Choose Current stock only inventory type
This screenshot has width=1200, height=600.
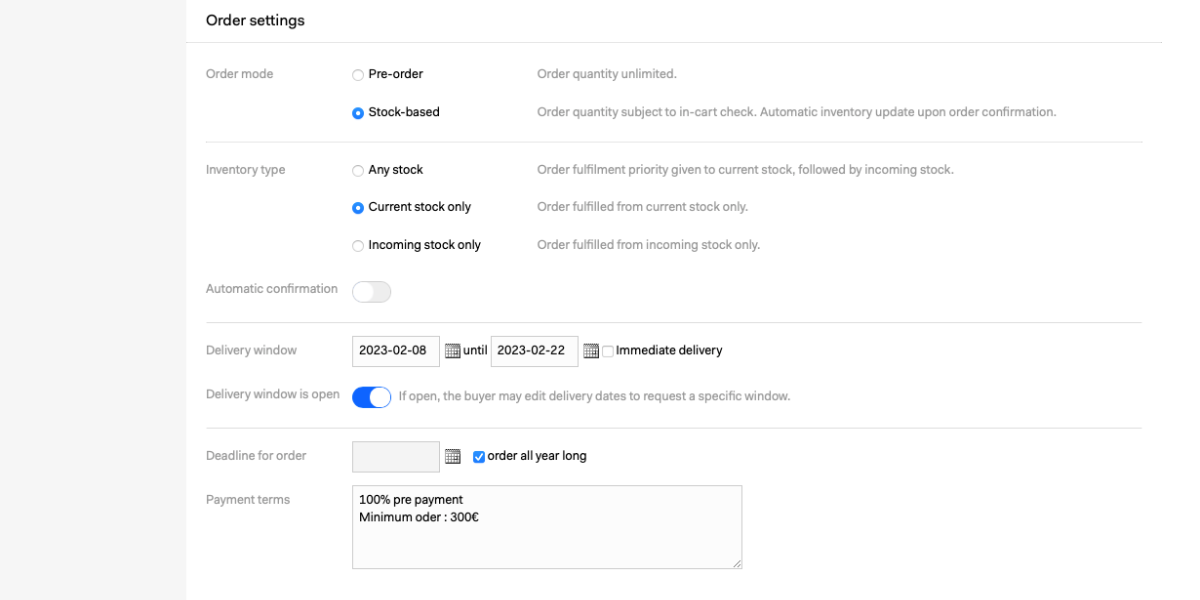pos(358,208)
